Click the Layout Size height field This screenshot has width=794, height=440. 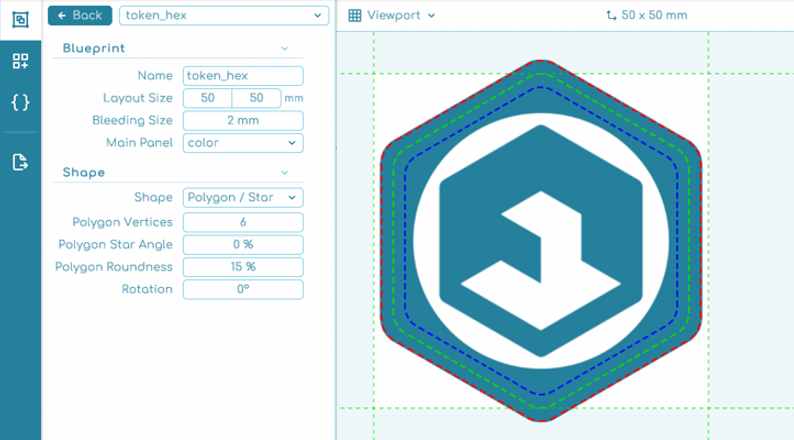pos(256,98)
